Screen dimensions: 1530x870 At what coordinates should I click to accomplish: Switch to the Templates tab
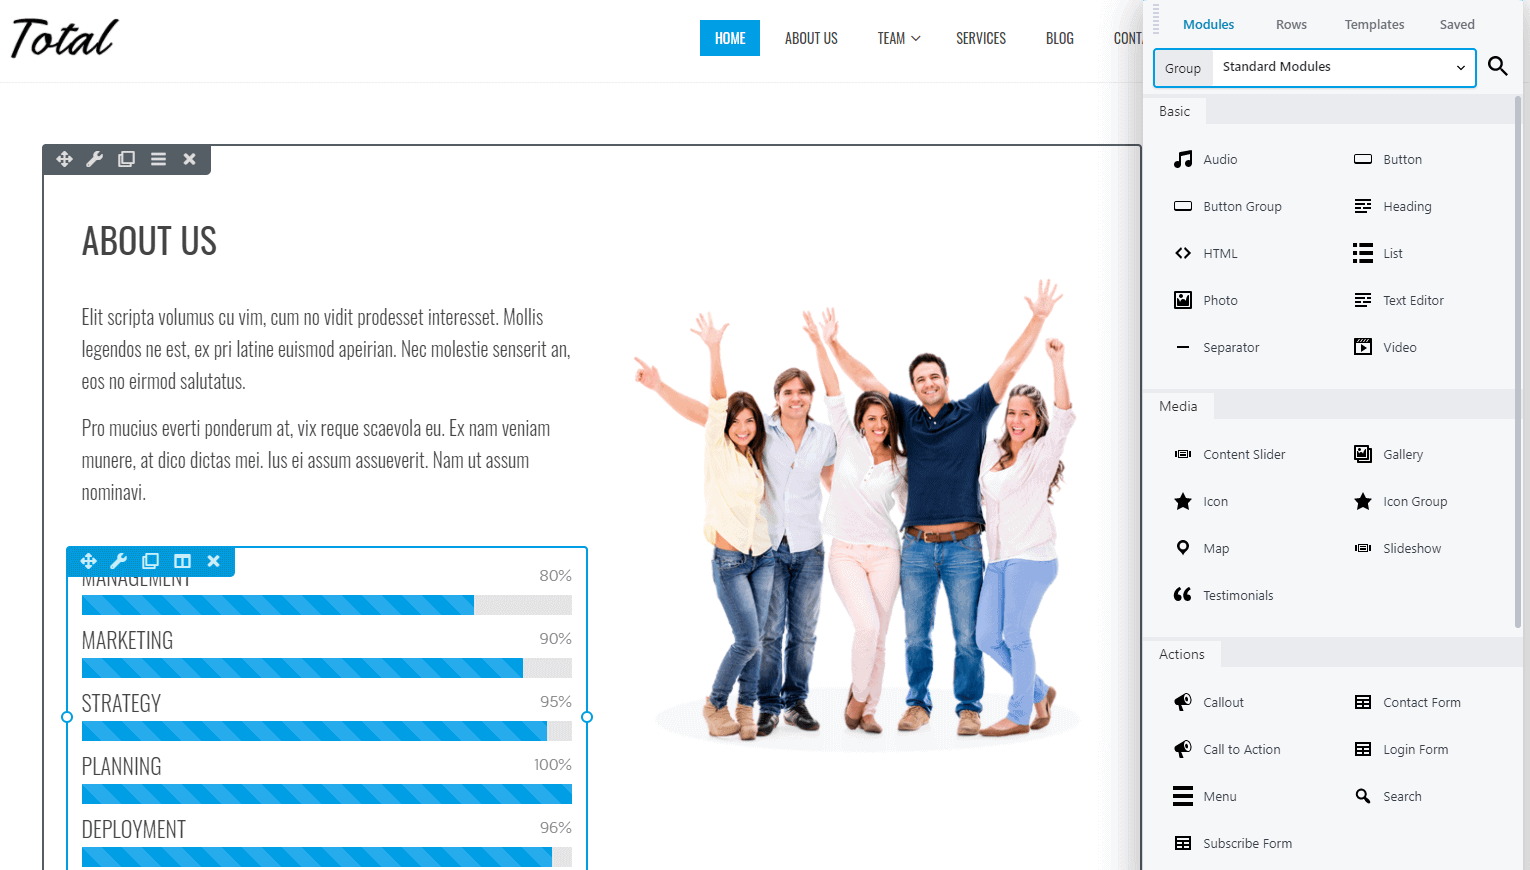click(x=1374, y=24)
